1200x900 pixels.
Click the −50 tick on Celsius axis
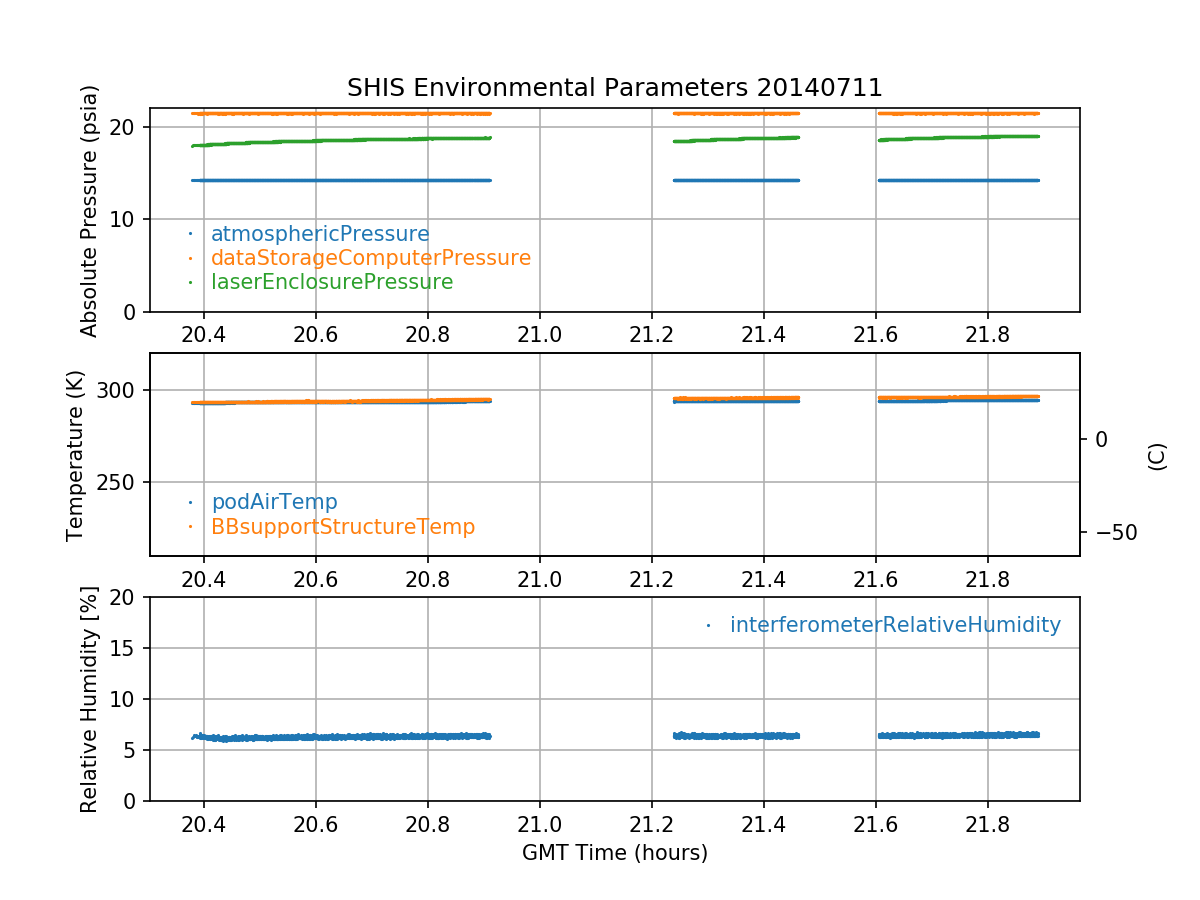pyautogui.click(x=1110, y=532)
